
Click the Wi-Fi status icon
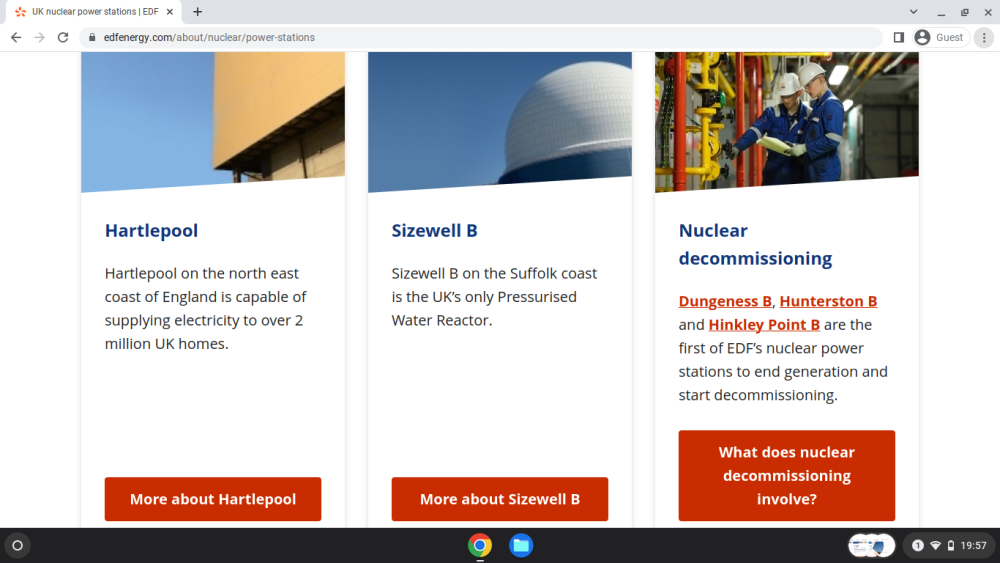(936, 545)
